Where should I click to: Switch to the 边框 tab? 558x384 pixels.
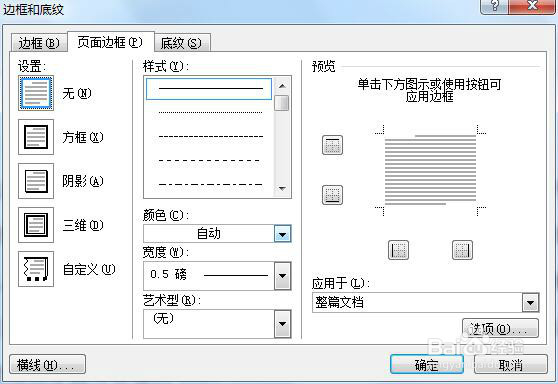click(39, 43)
